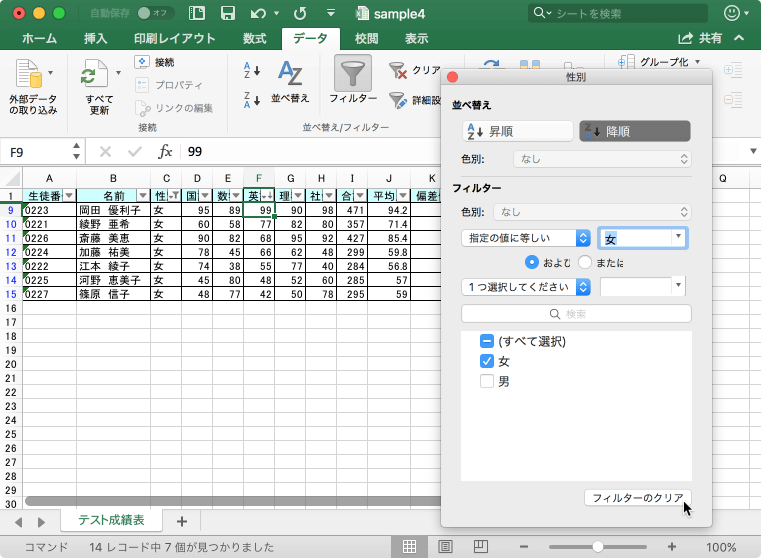Open sort color 色別 dropdown
Screen dimensions: 761x558
602,159
